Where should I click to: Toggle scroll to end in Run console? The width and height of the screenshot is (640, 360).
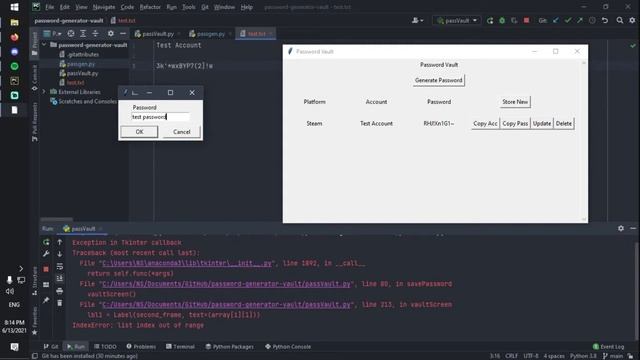pyautogui.click(x=60, y=278)
